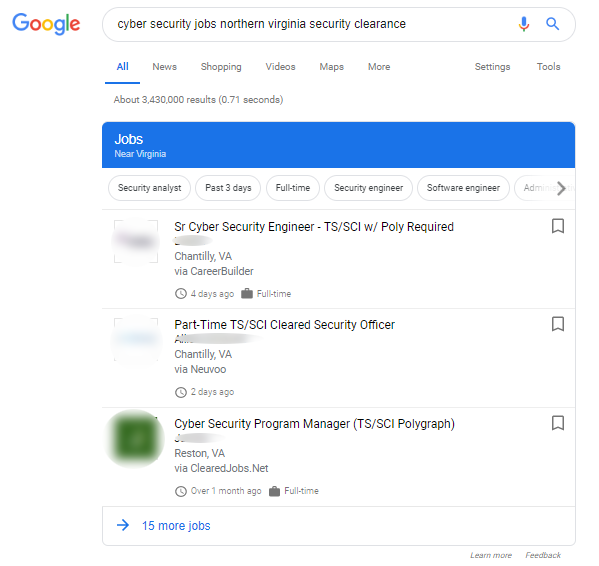Click the Feedback link below jobs box

543,555
